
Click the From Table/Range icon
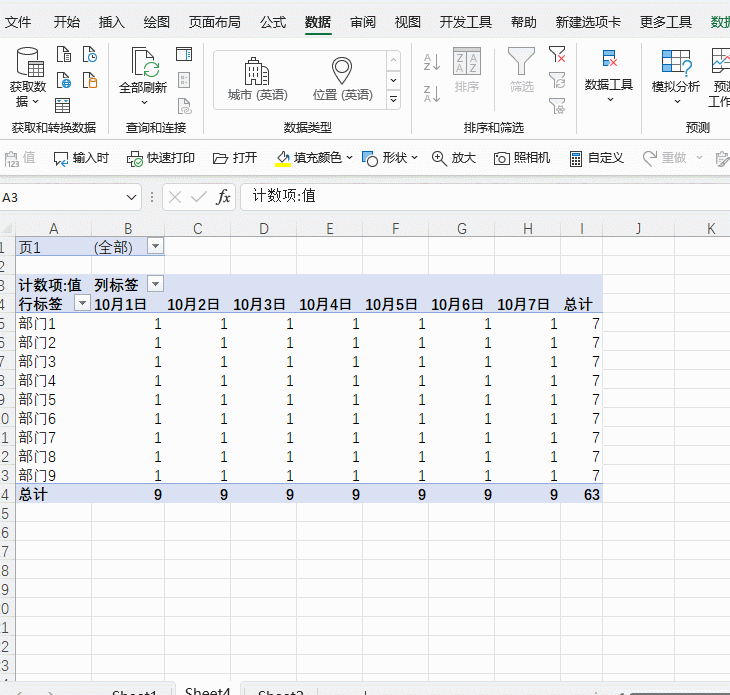pyautogui.click(x=62, y=106)
